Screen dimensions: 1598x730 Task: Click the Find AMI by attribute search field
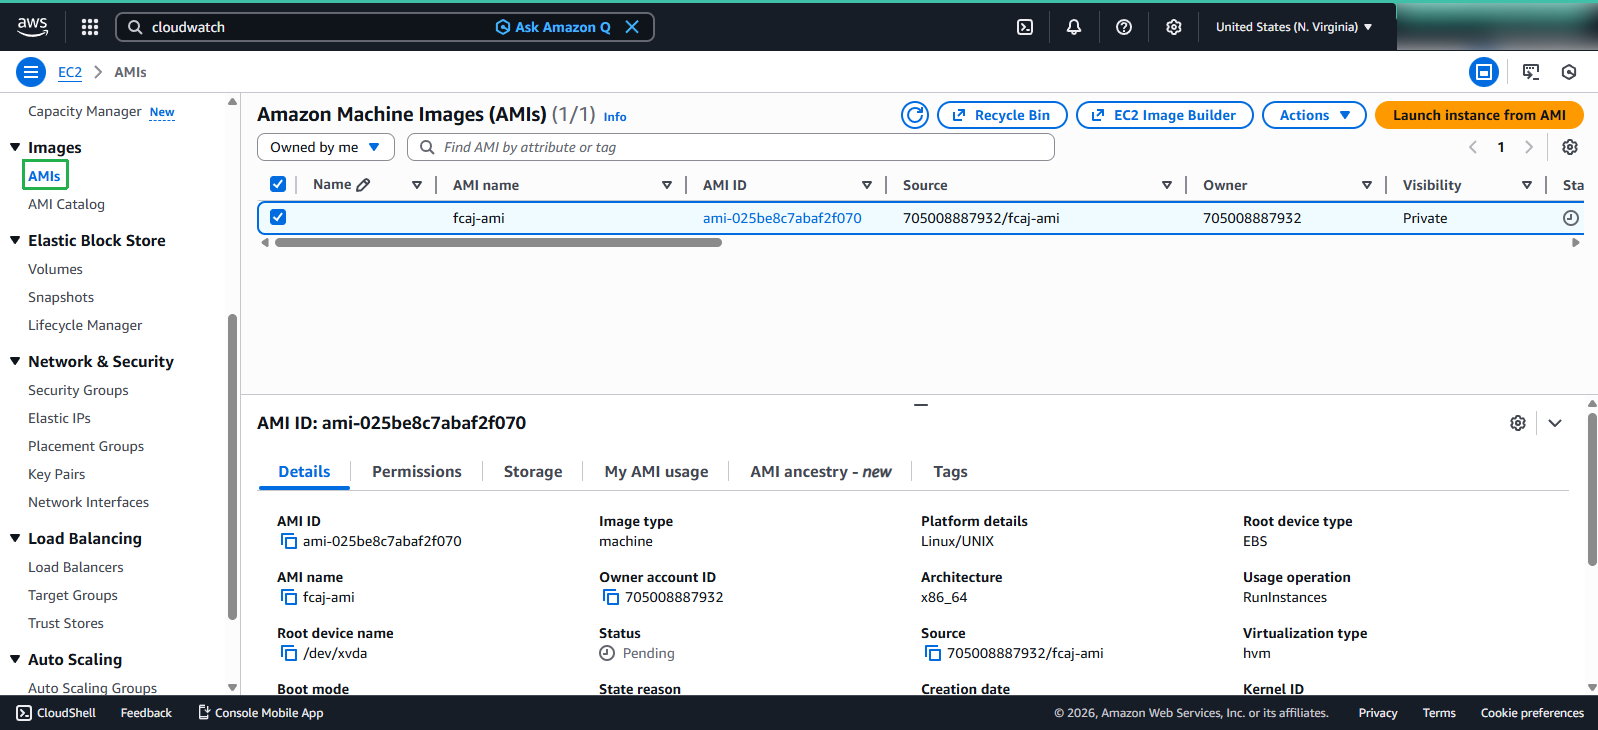[x=731, y=147]
